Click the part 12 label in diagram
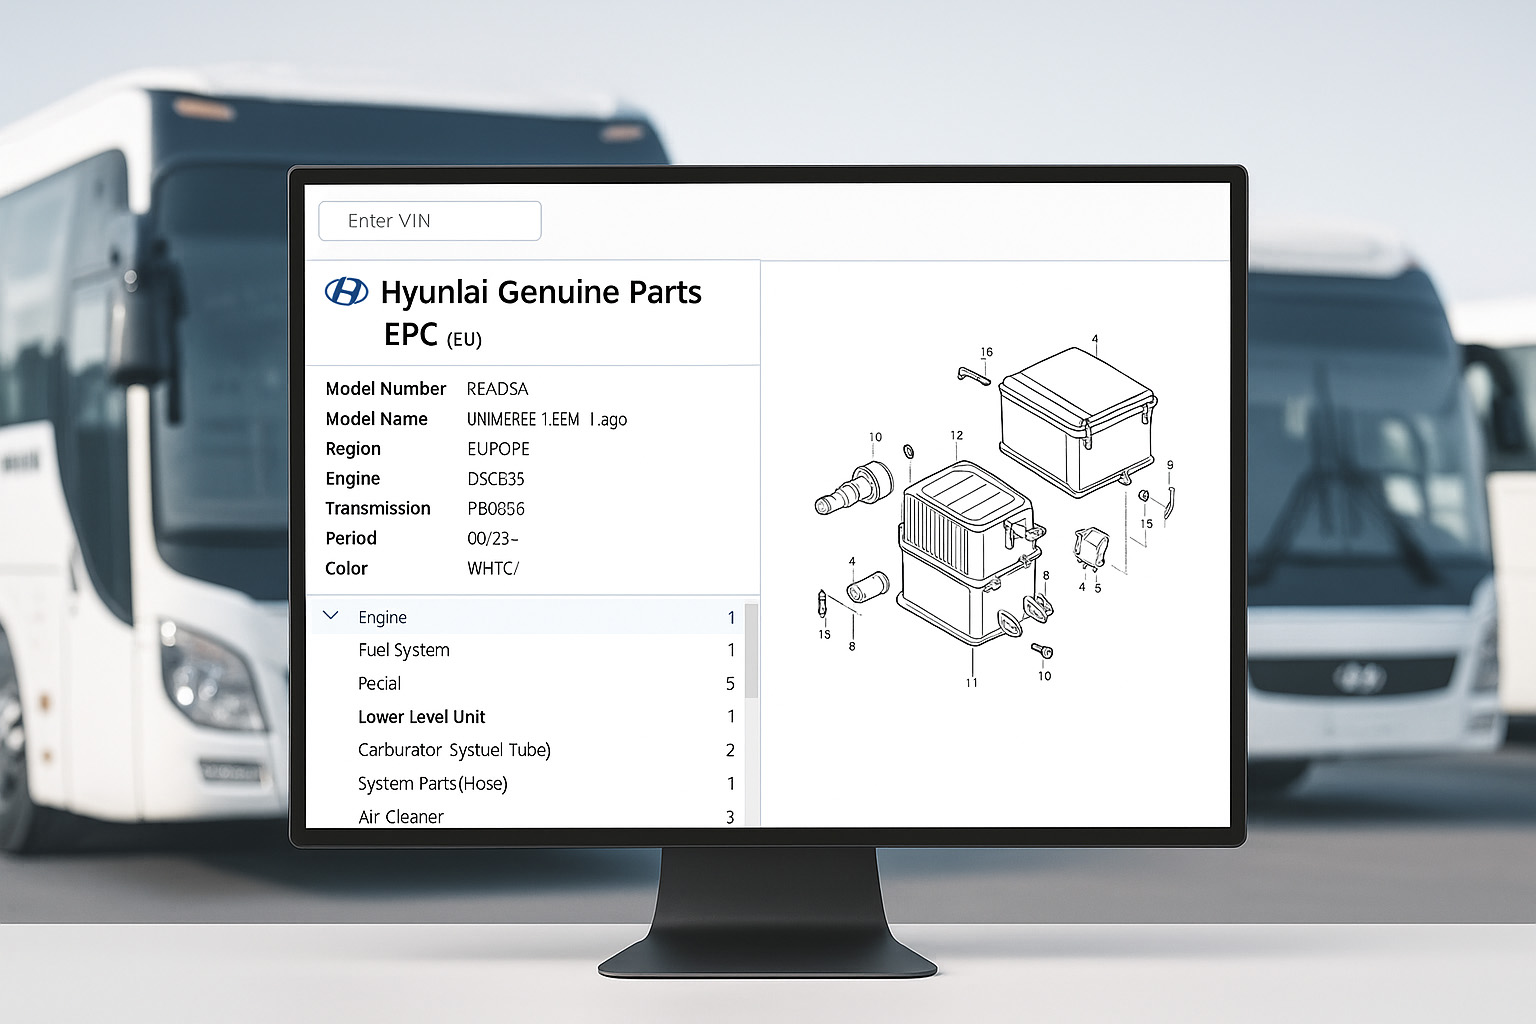 (956, 435)
